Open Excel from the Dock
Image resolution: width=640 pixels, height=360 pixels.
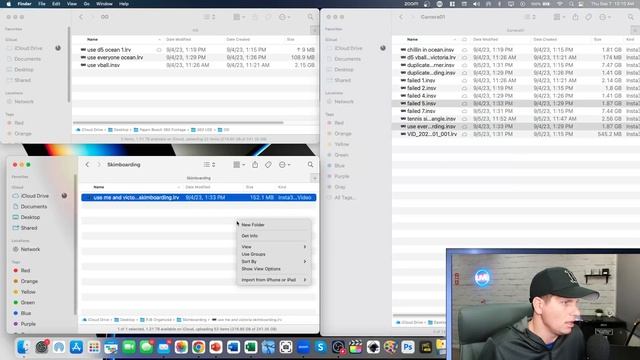[251, 347]
